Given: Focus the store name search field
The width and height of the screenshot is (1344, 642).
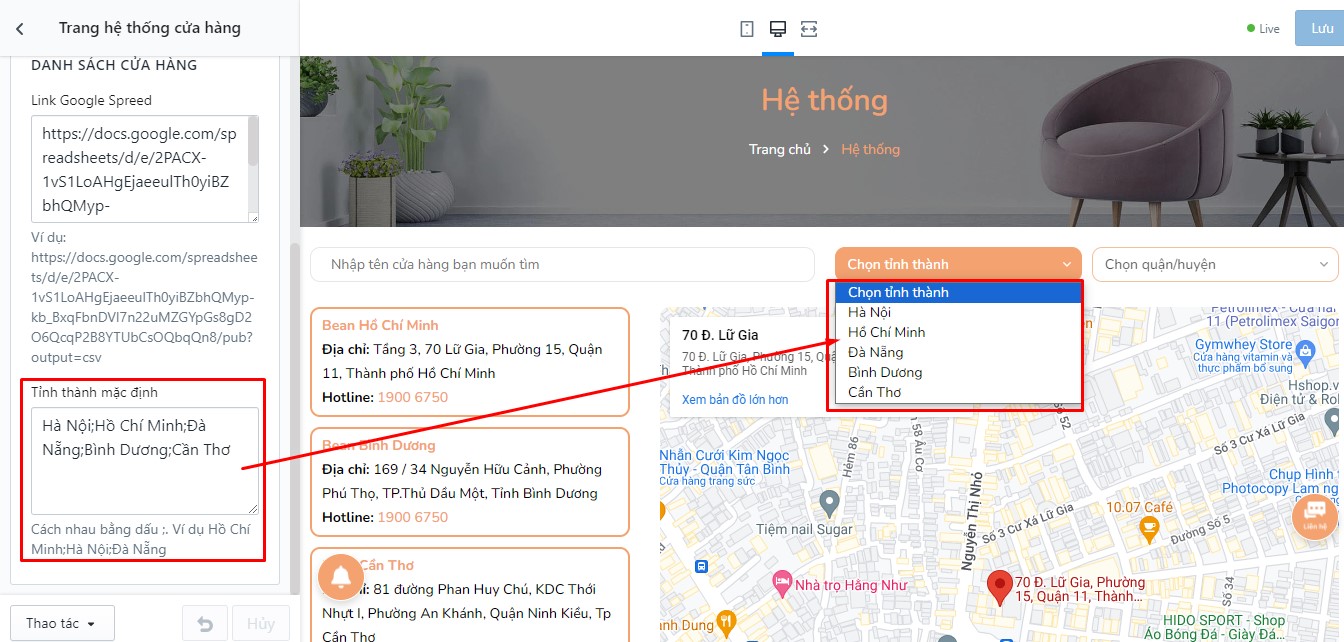Looking at the screenshot, I should [x=562, y=265].
